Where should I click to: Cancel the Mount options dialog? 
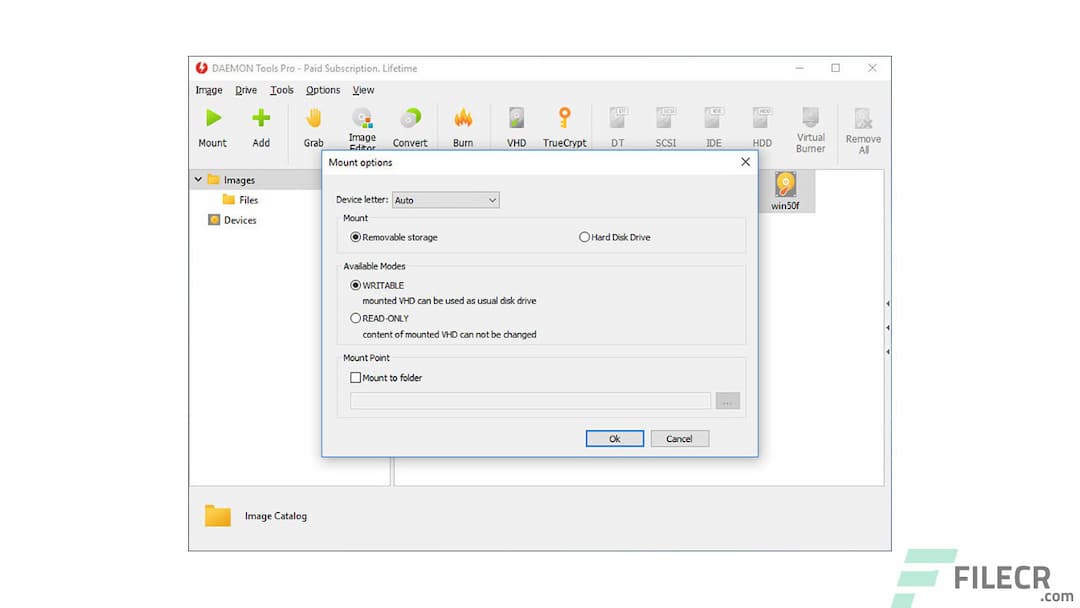click(679, 438)
